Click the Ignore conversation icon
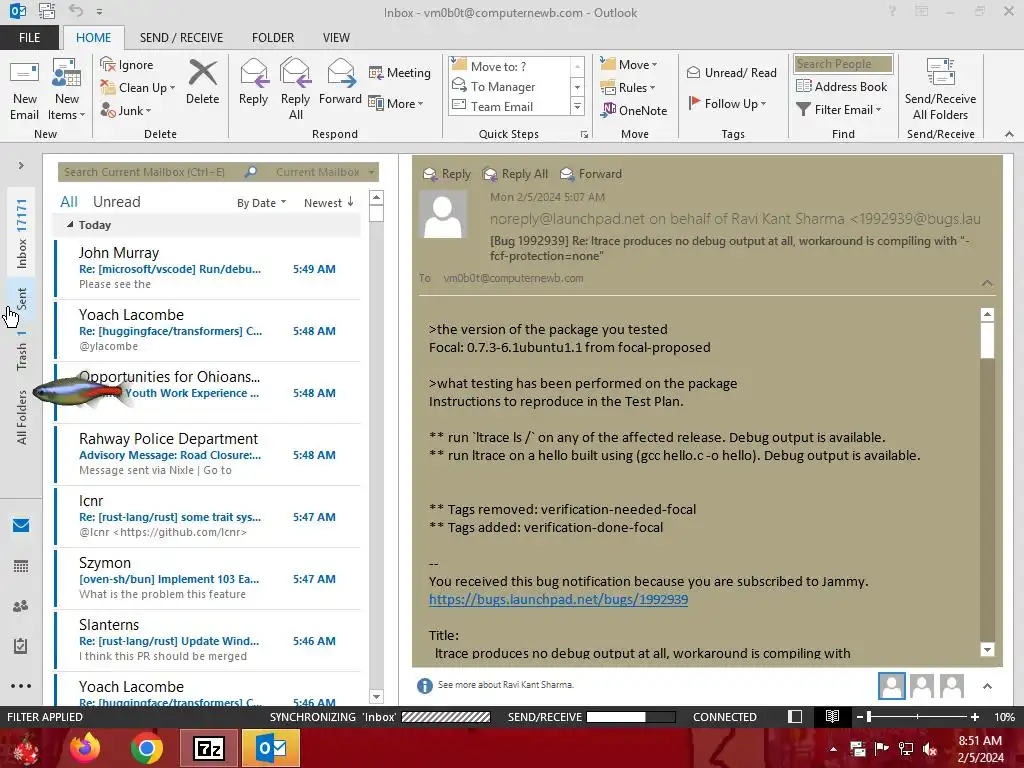1024x768 pixels. point(127,65)
